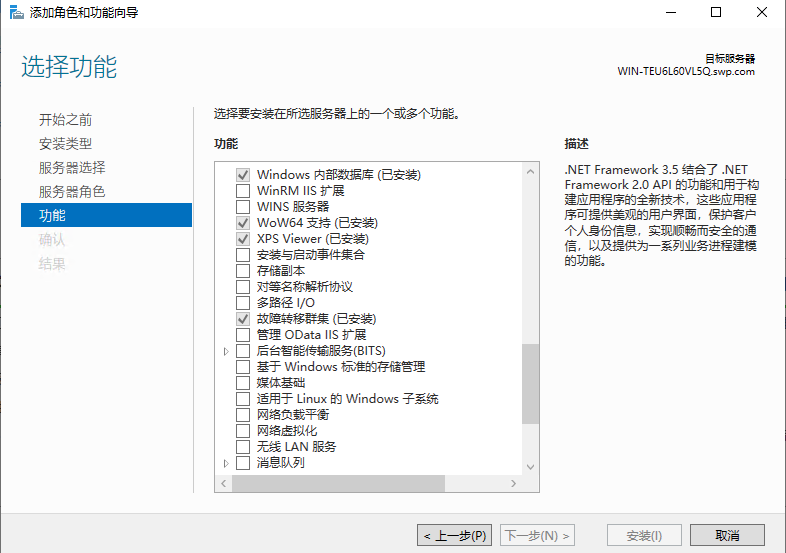
Task: Click the 上一步(P) button
Action: point(454,535)
